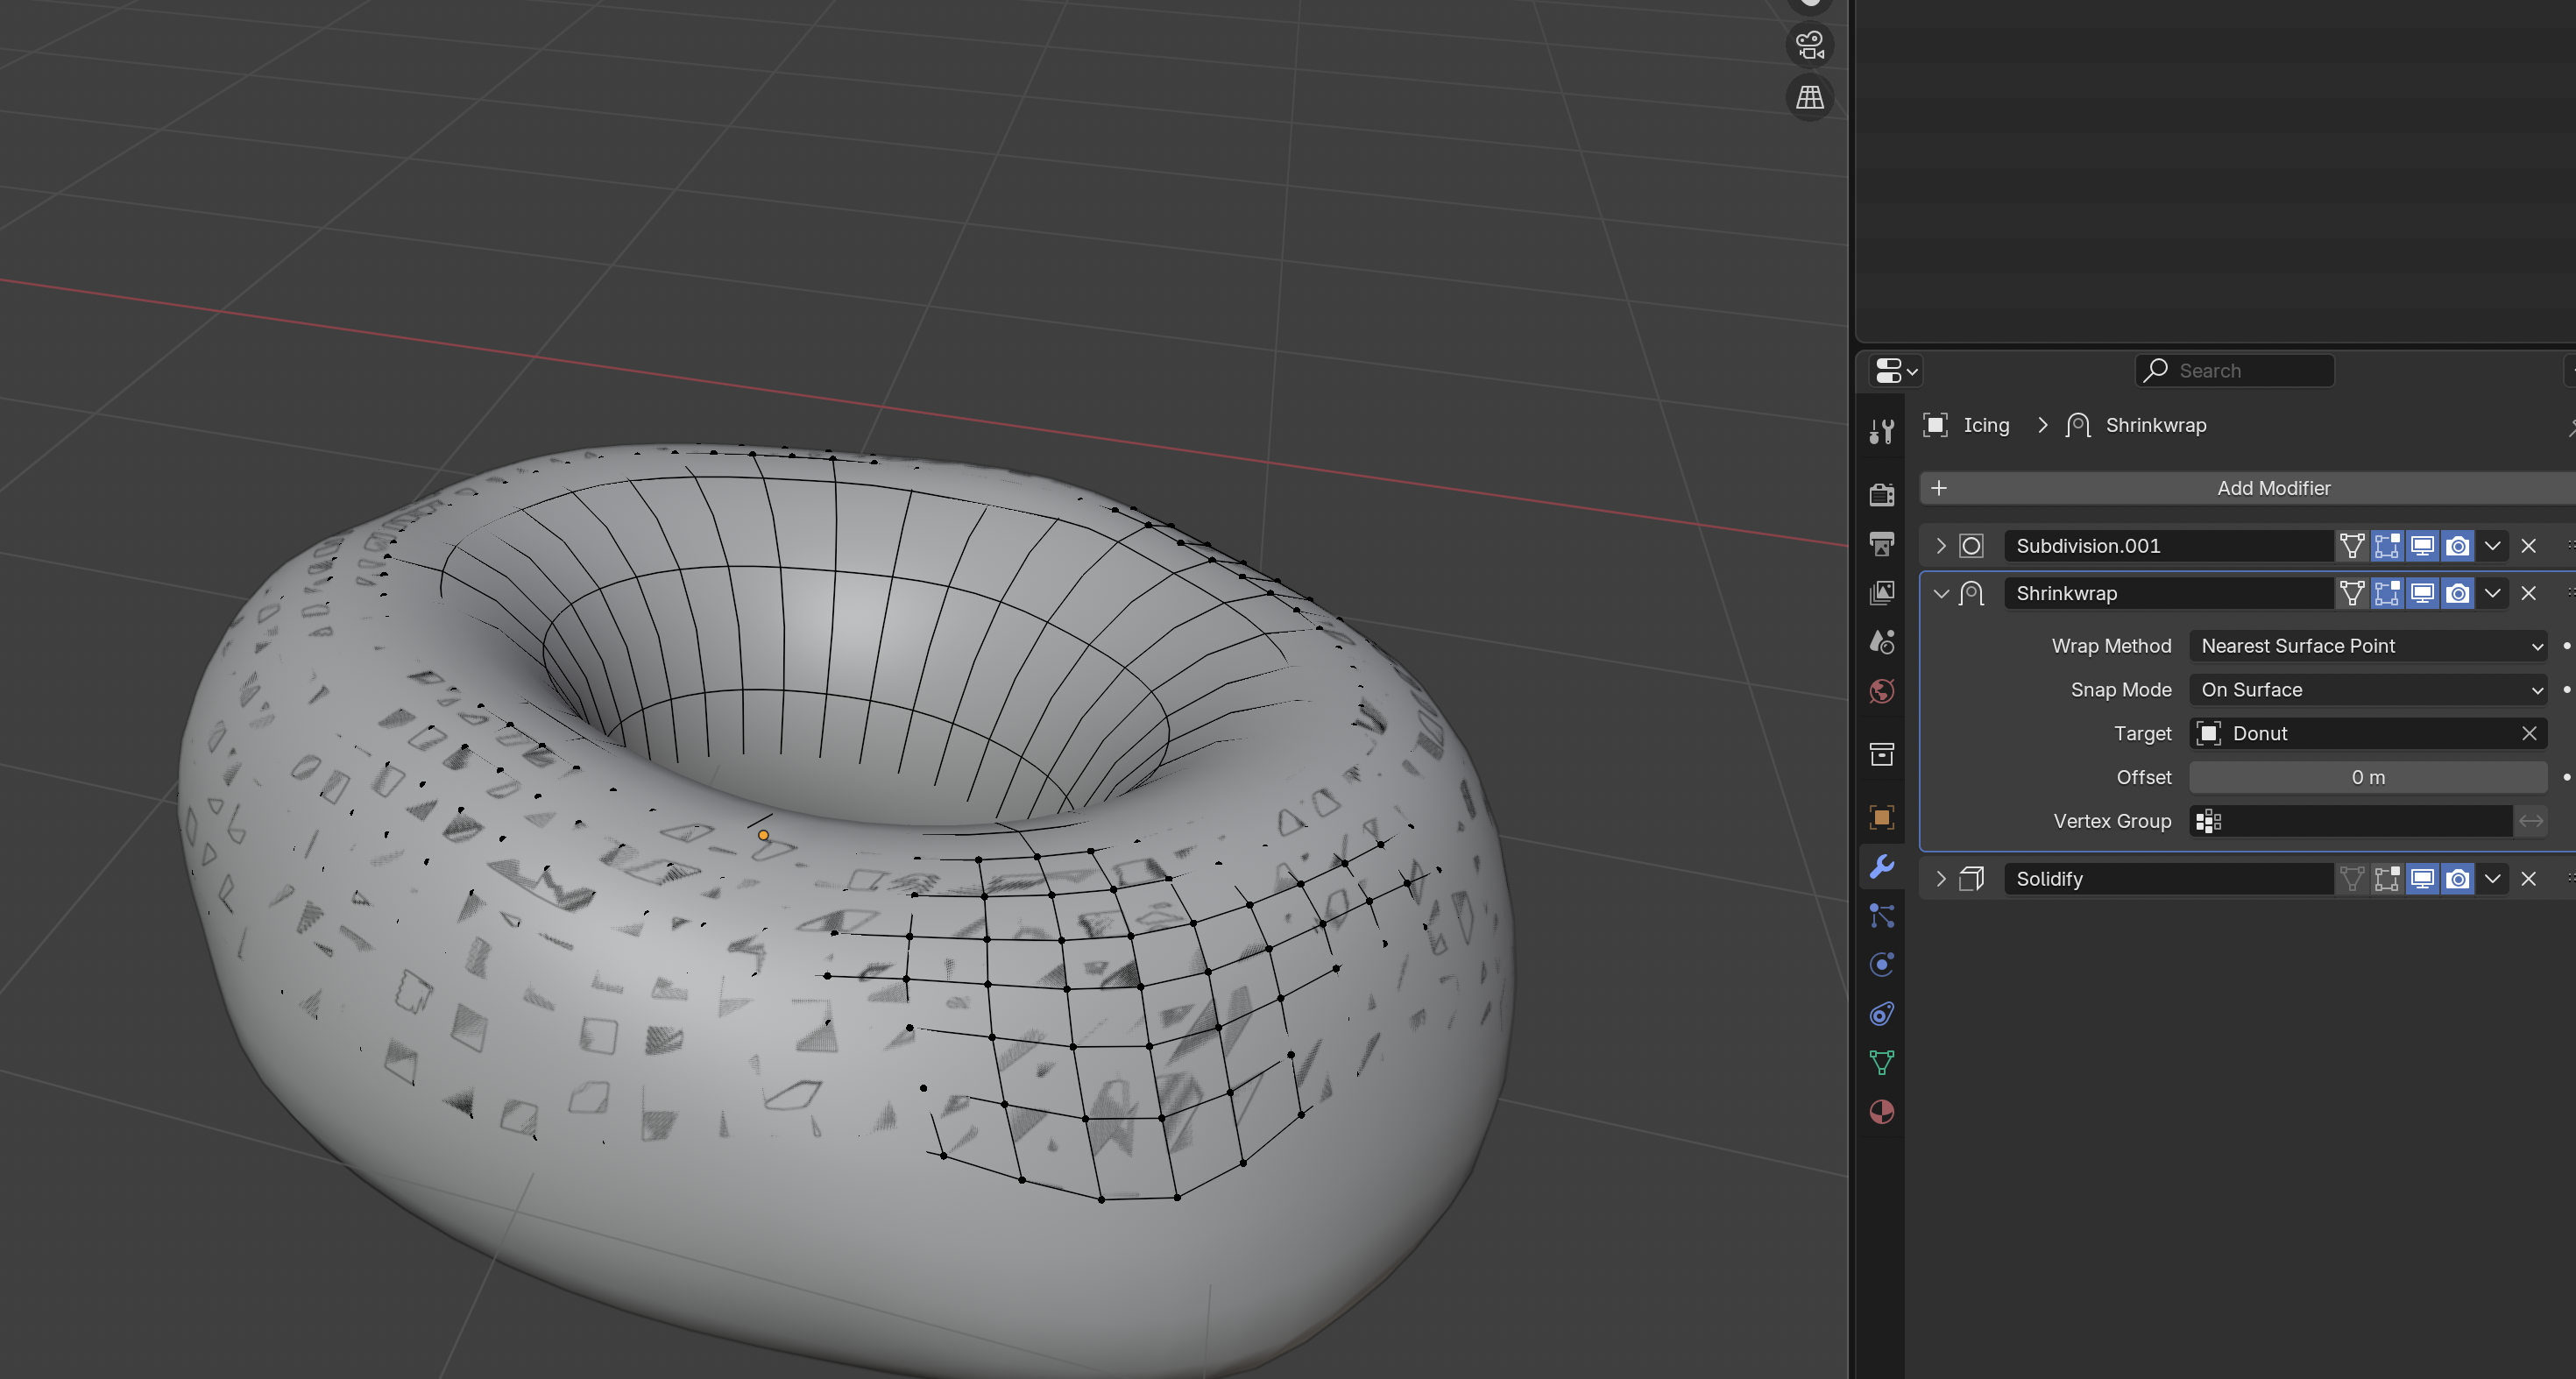The height and width of the screenshot is (1379, 2576).
Task: Open the Render properties tab
Action: pos(1881,494)
